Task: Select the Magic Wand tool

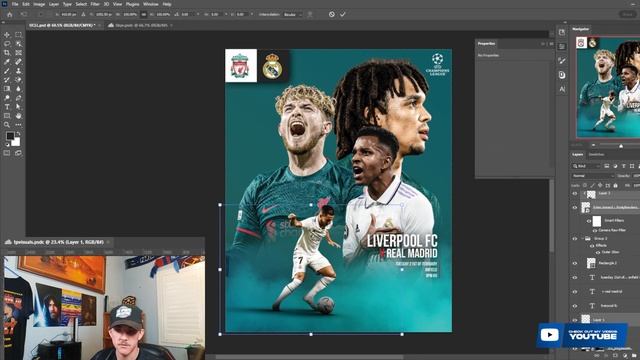Action: [x=18, y=44]
